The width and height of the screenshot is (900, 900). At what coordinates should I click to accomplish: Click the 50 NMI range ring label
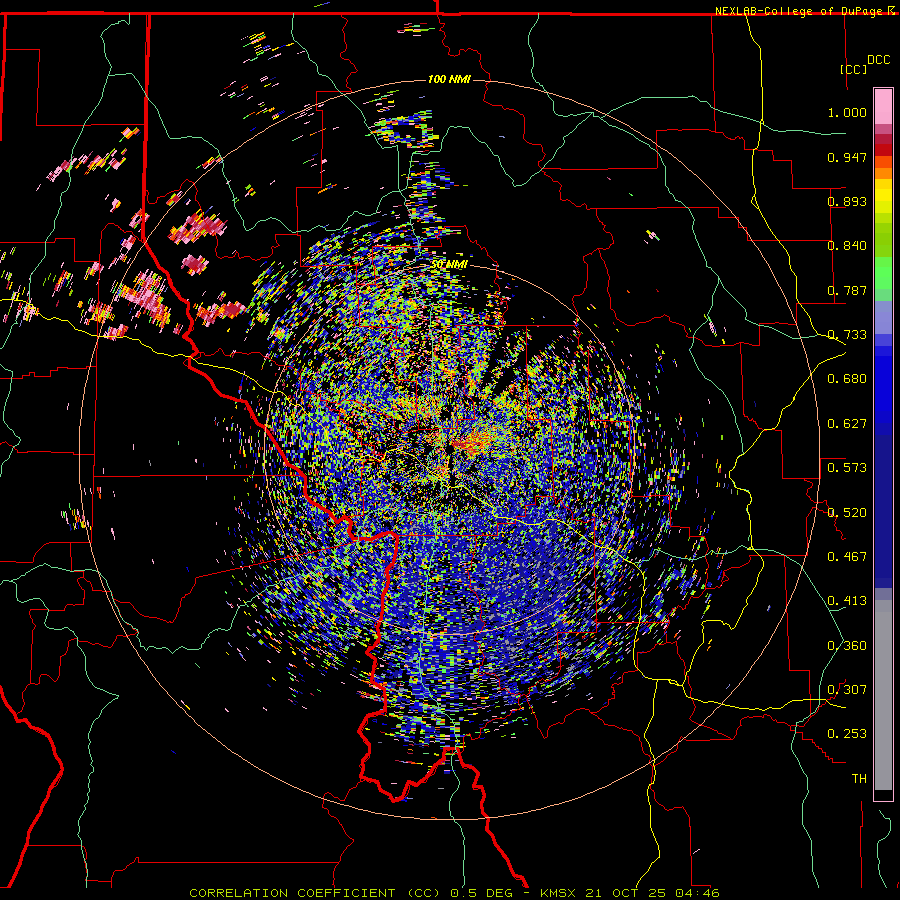point(449,265)
